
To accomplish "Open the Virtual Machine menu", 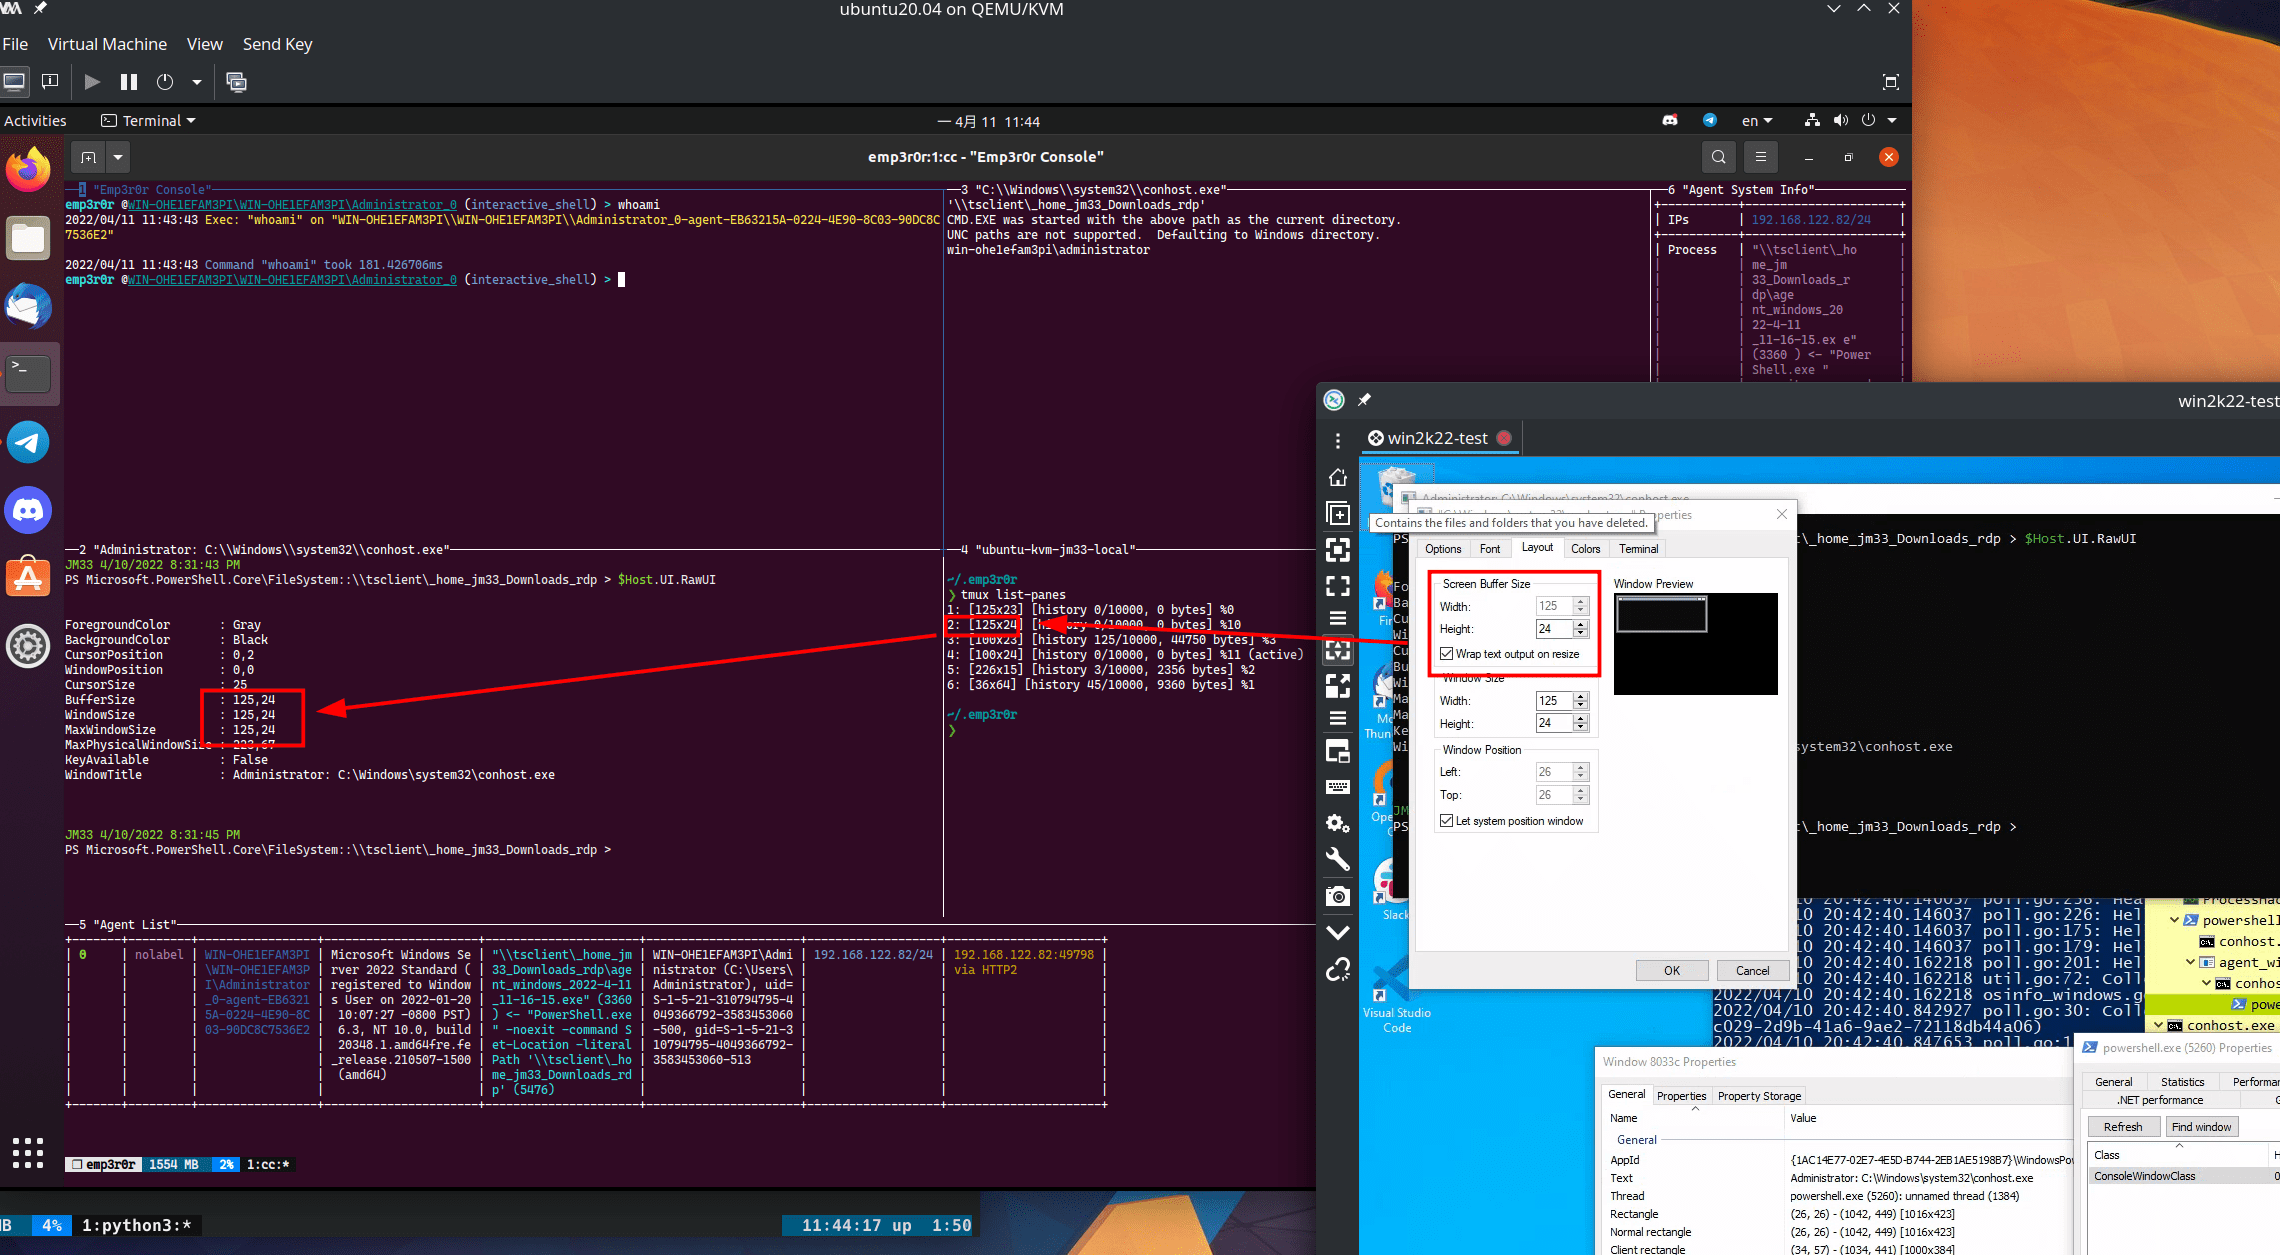I will coord(107,44).
